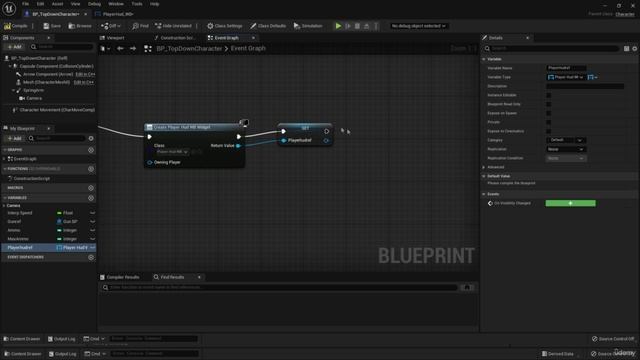Screen dimensions: 640x360
Task: Browse to asset in Content Browser
Action: click(80, 26)
